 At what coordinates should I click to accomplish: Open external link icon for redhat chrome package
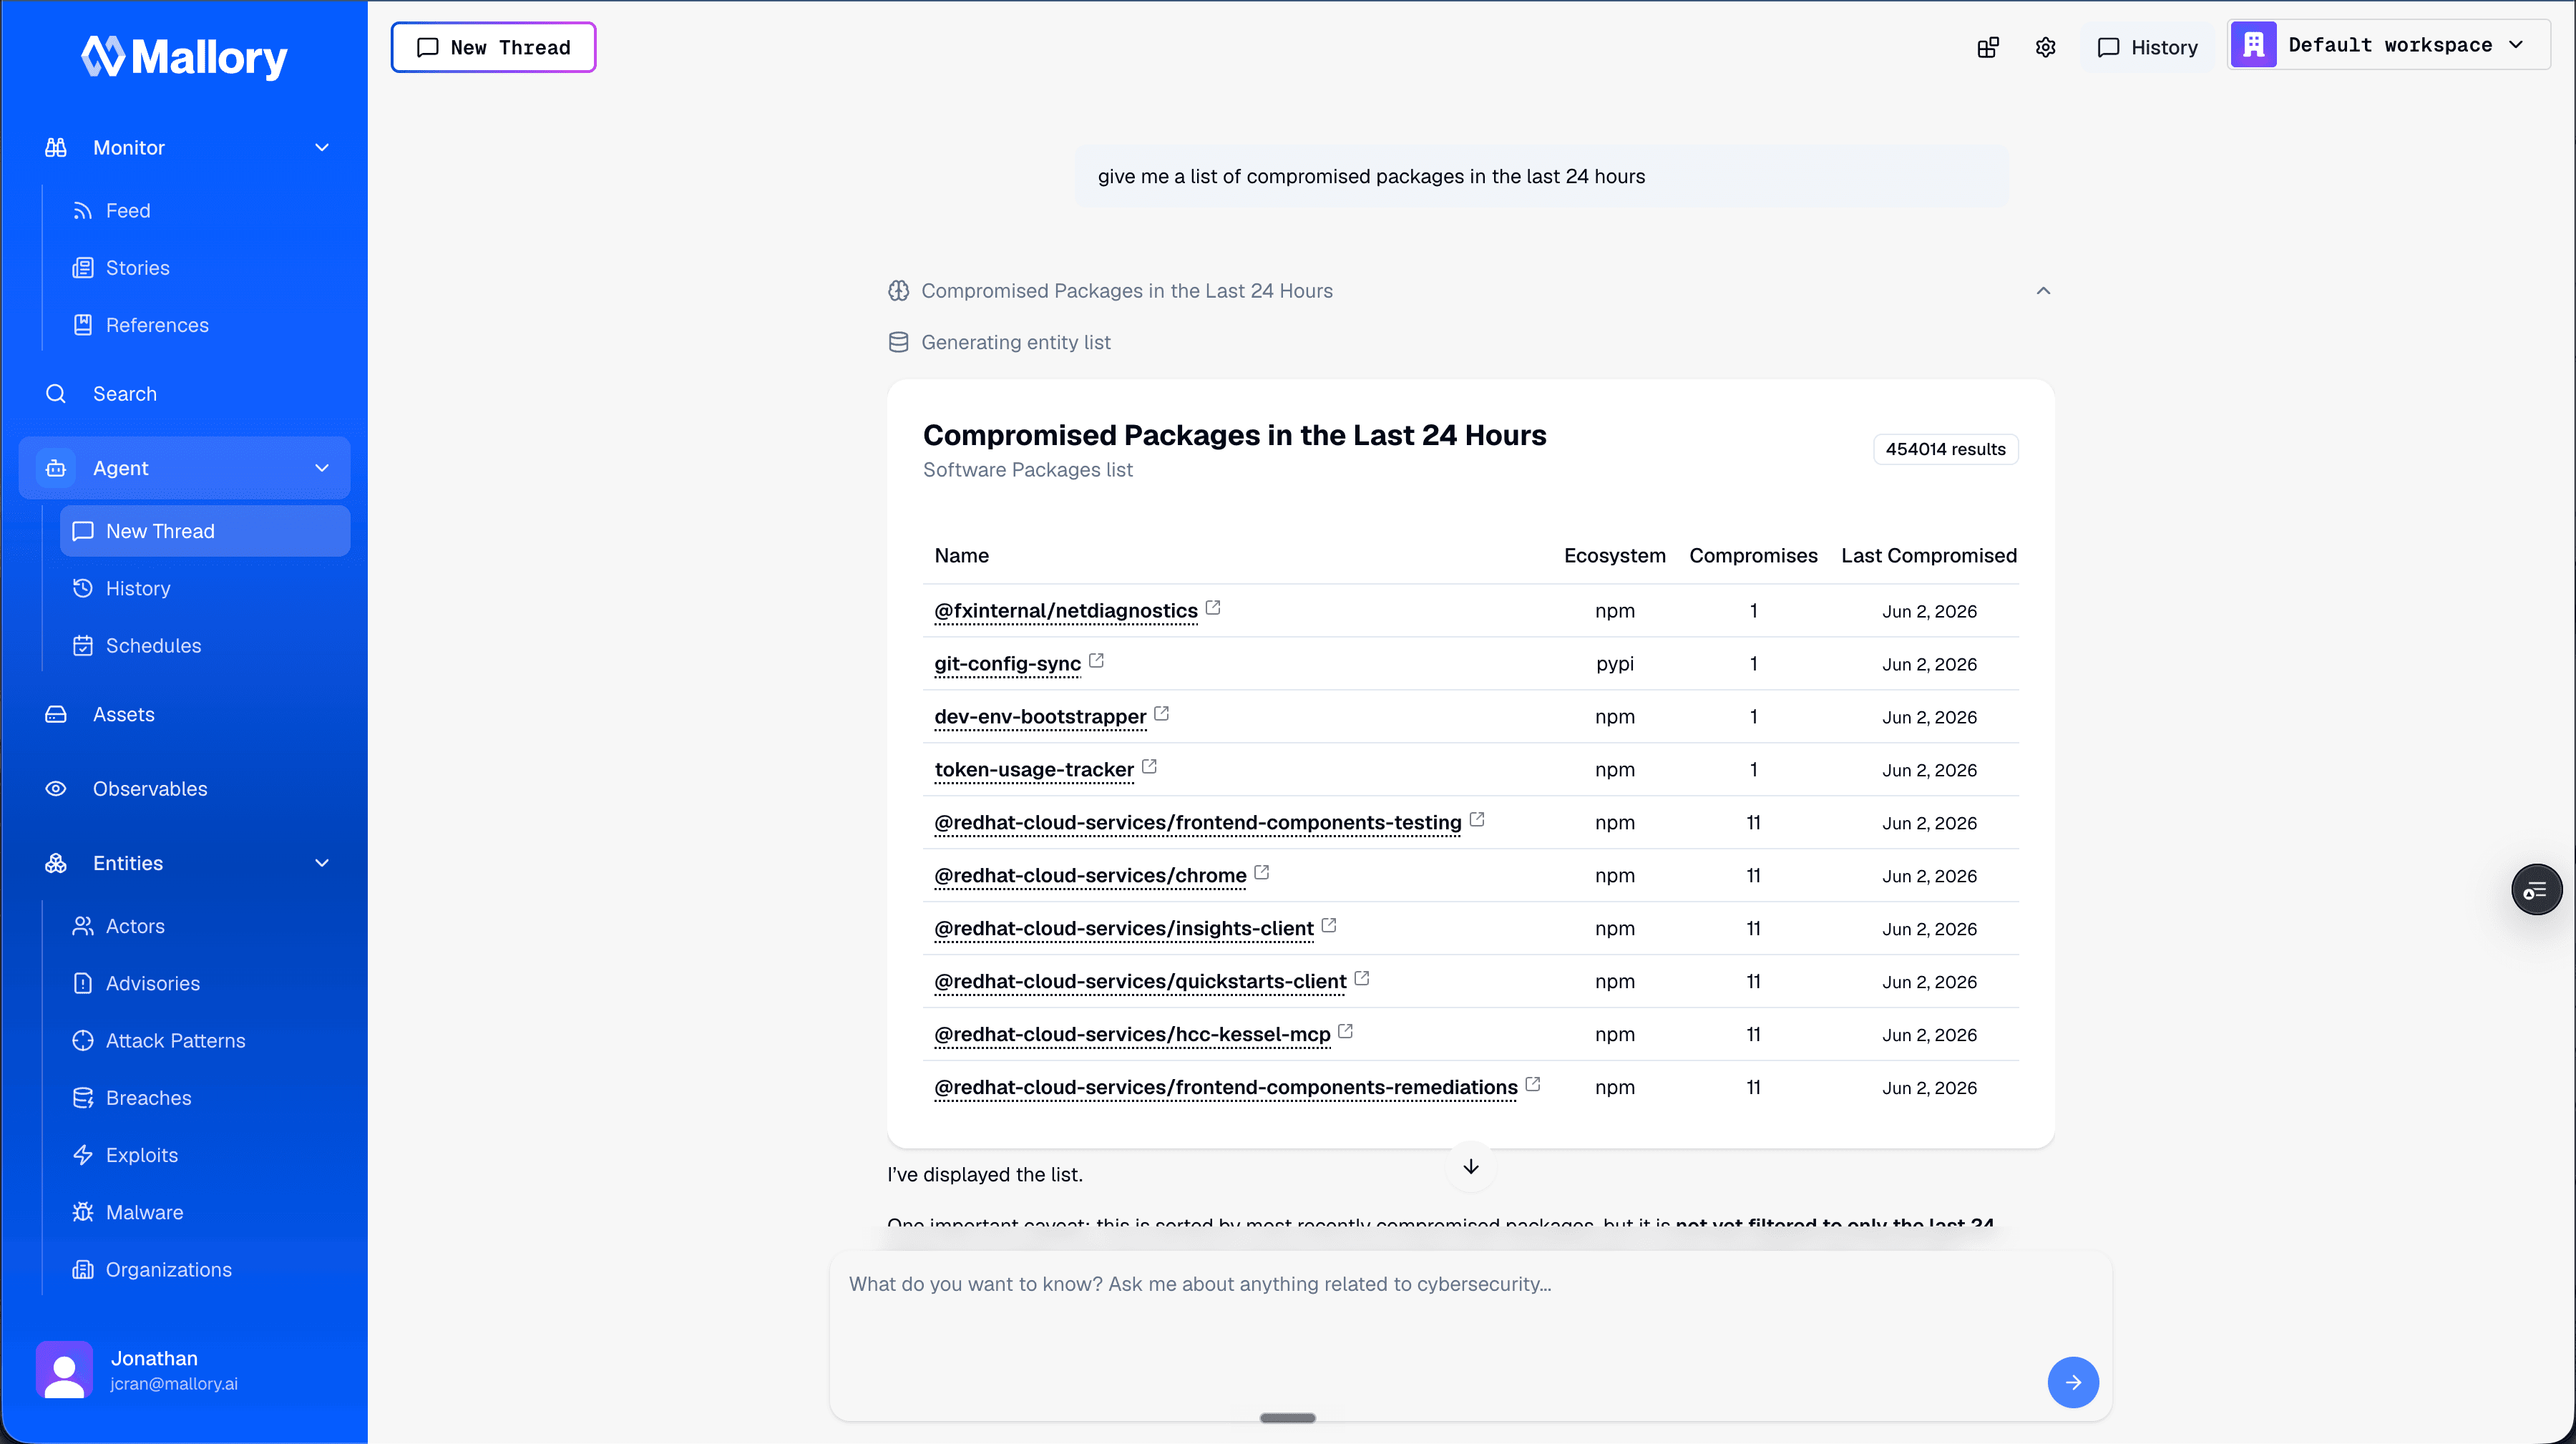click(1262, 872)
